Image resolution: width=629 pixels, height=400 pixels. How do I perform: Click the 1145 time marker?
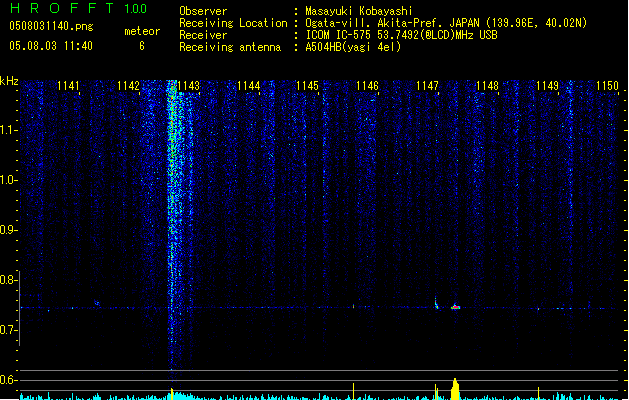pyautogui.click(x=307, y=86)
